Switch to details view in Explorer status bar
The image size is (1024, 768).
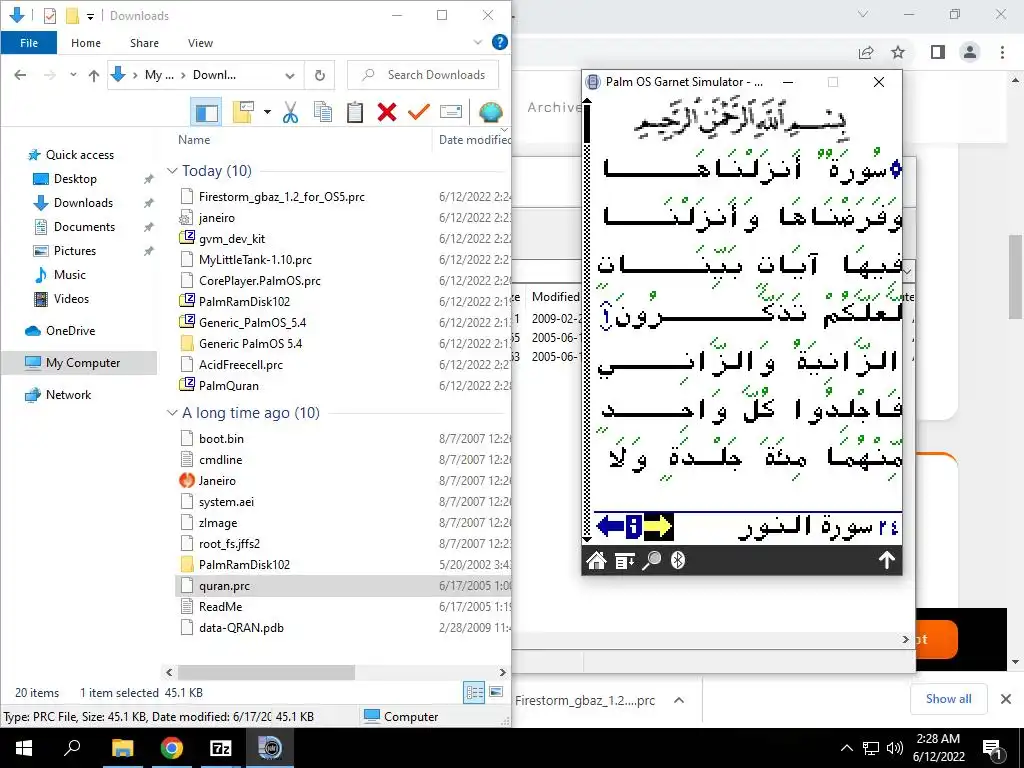pyautogui.click(x=474, y=692)
